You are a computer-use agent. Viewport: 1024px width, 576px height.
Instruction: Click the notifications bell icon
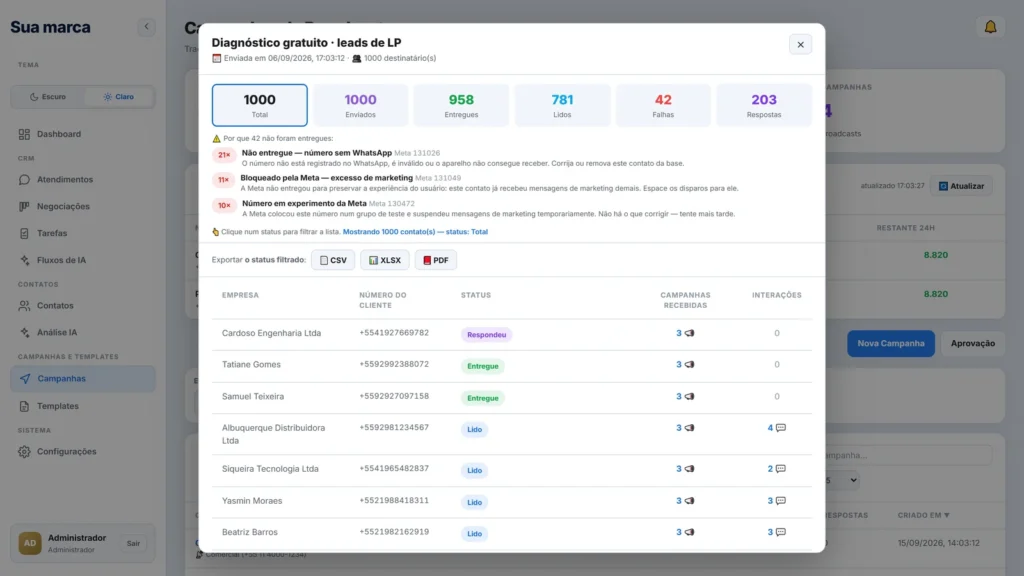pyautogui.click(x=990, y=27)
